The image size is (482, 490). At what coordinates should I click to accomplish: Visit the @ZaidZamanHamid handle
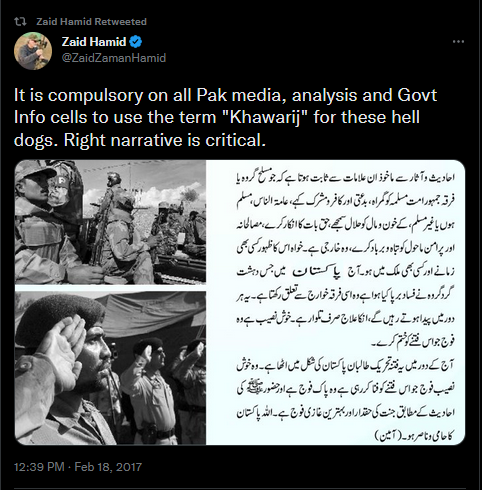[114, 58]
